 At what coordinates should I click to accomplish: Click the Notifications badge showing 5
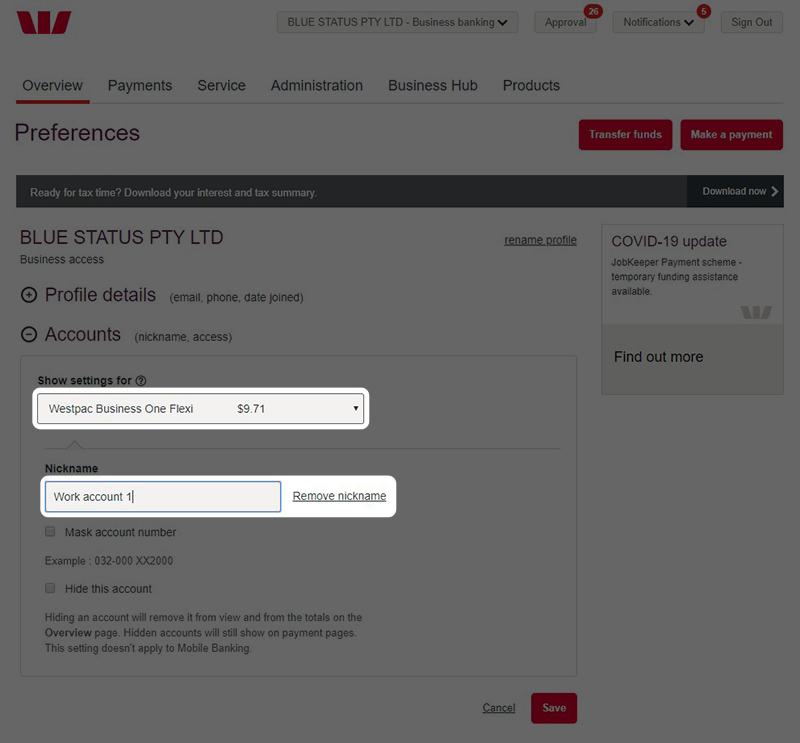coord(704,11)
